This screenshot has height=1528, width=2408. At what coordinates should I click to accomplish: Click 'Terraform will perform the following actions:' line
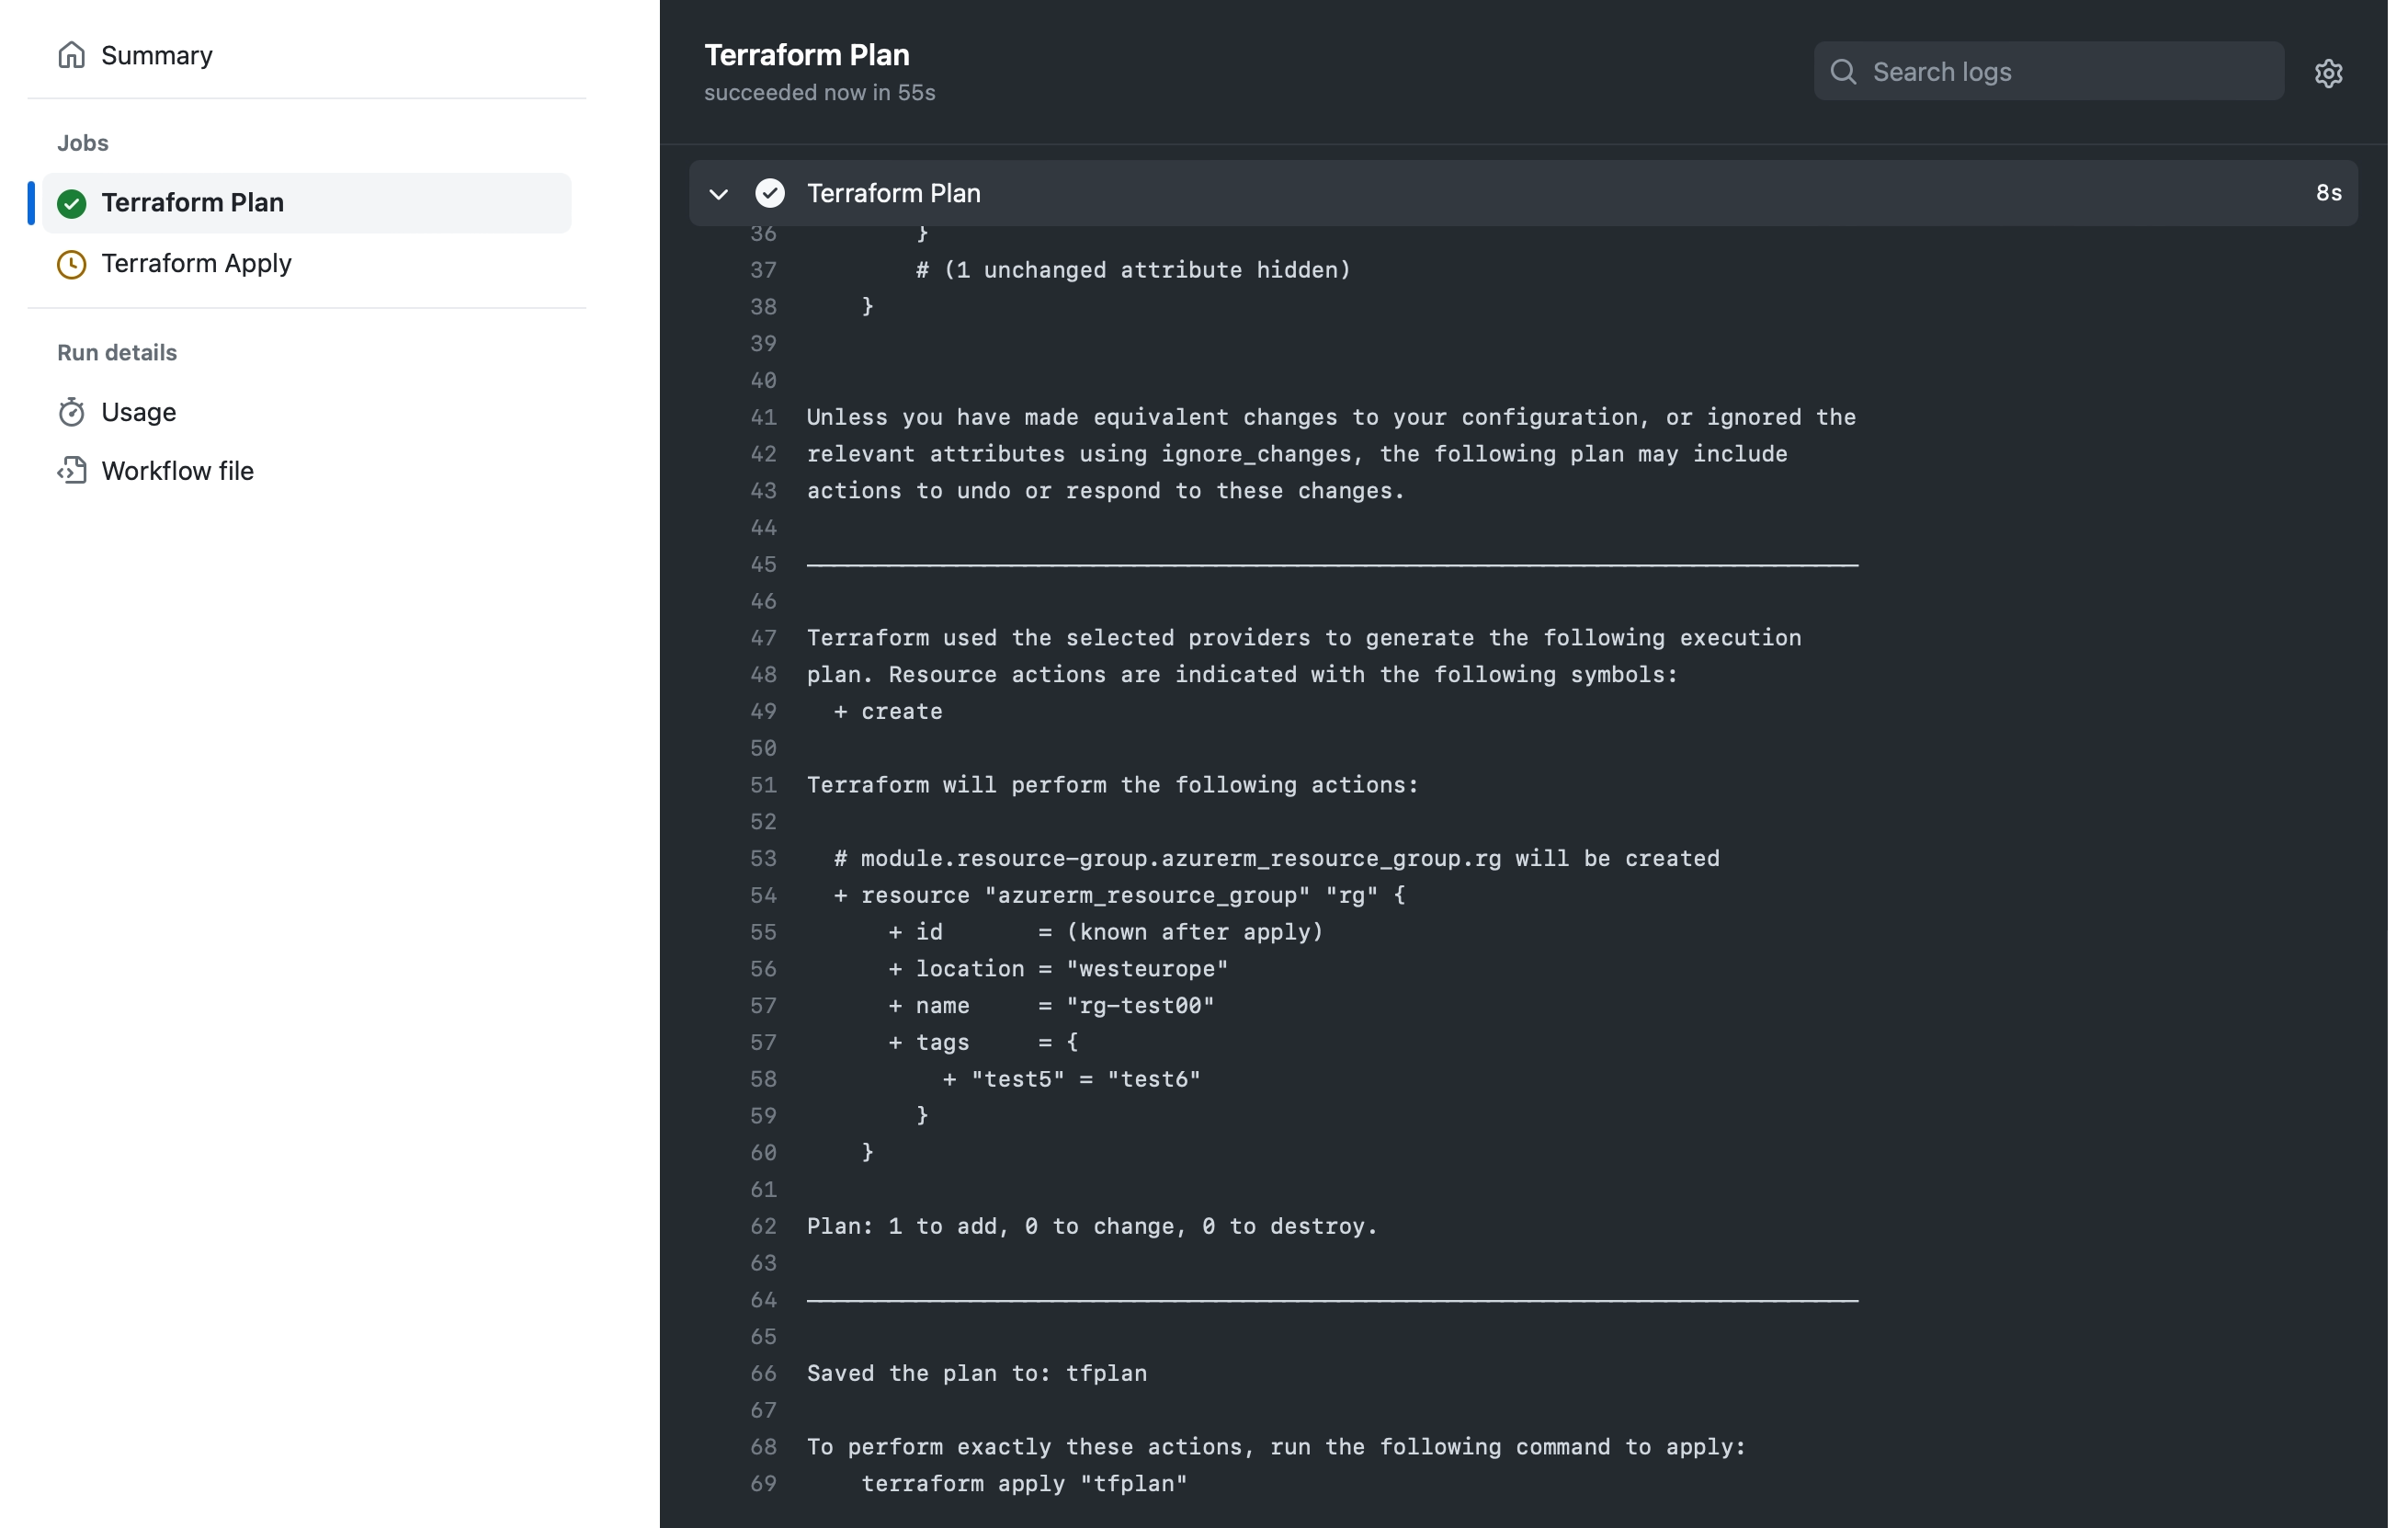coord(1112,785)
